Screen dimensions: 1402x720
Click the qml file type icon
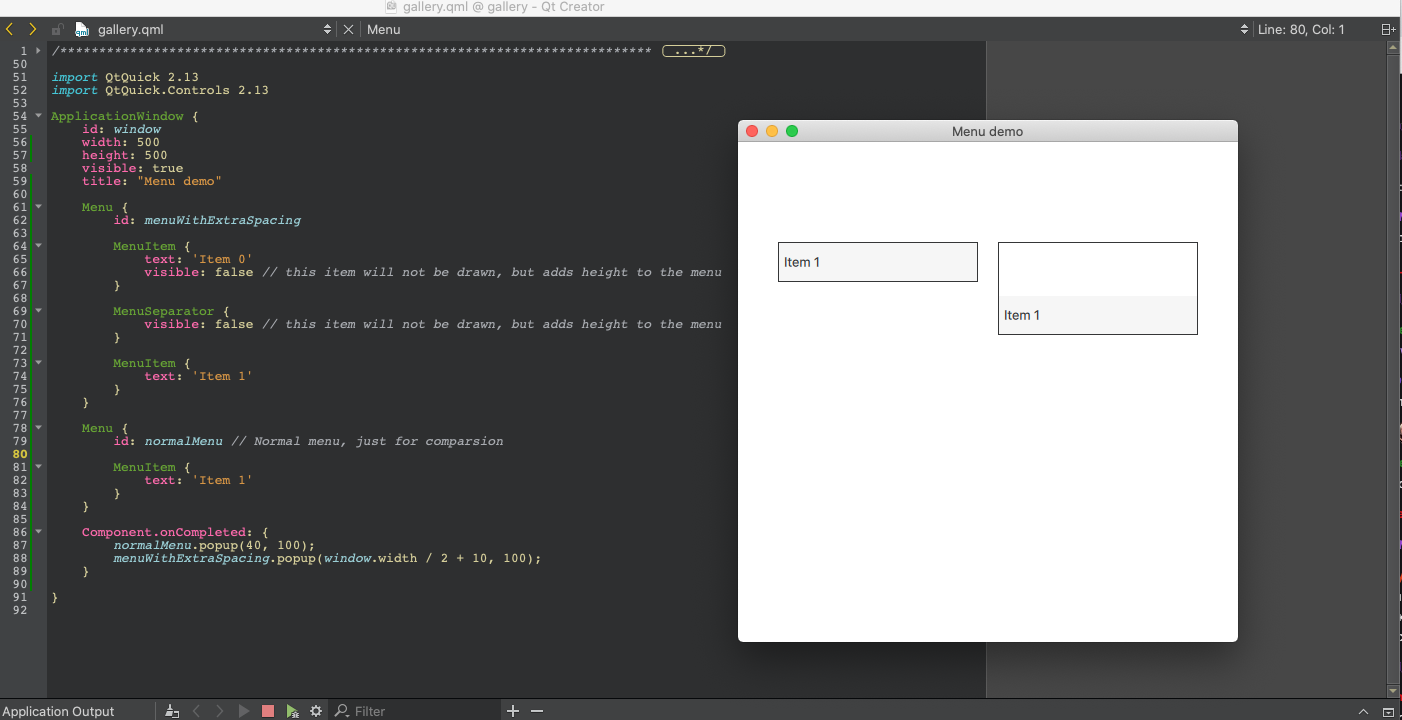point(83,29)
